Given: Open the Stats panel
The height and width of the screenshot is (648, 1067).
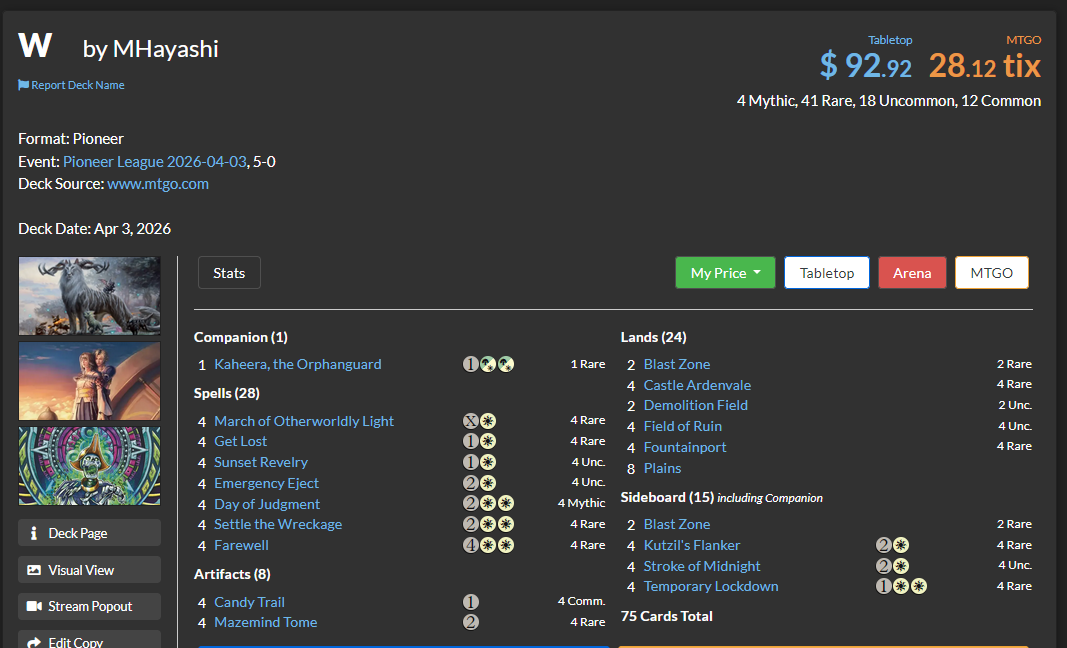Looking at the screenshot, I should coord(229,273).
